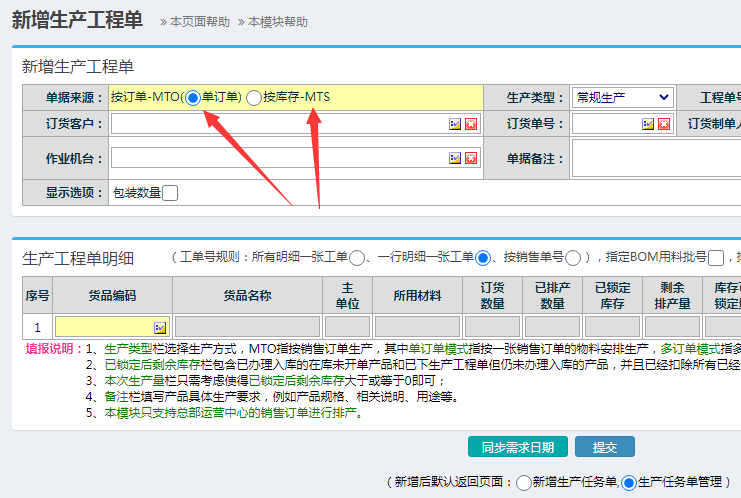This screenshot has height=498, width=741.
Task: Click 同步需求日期 button
Action: (517, 447)
